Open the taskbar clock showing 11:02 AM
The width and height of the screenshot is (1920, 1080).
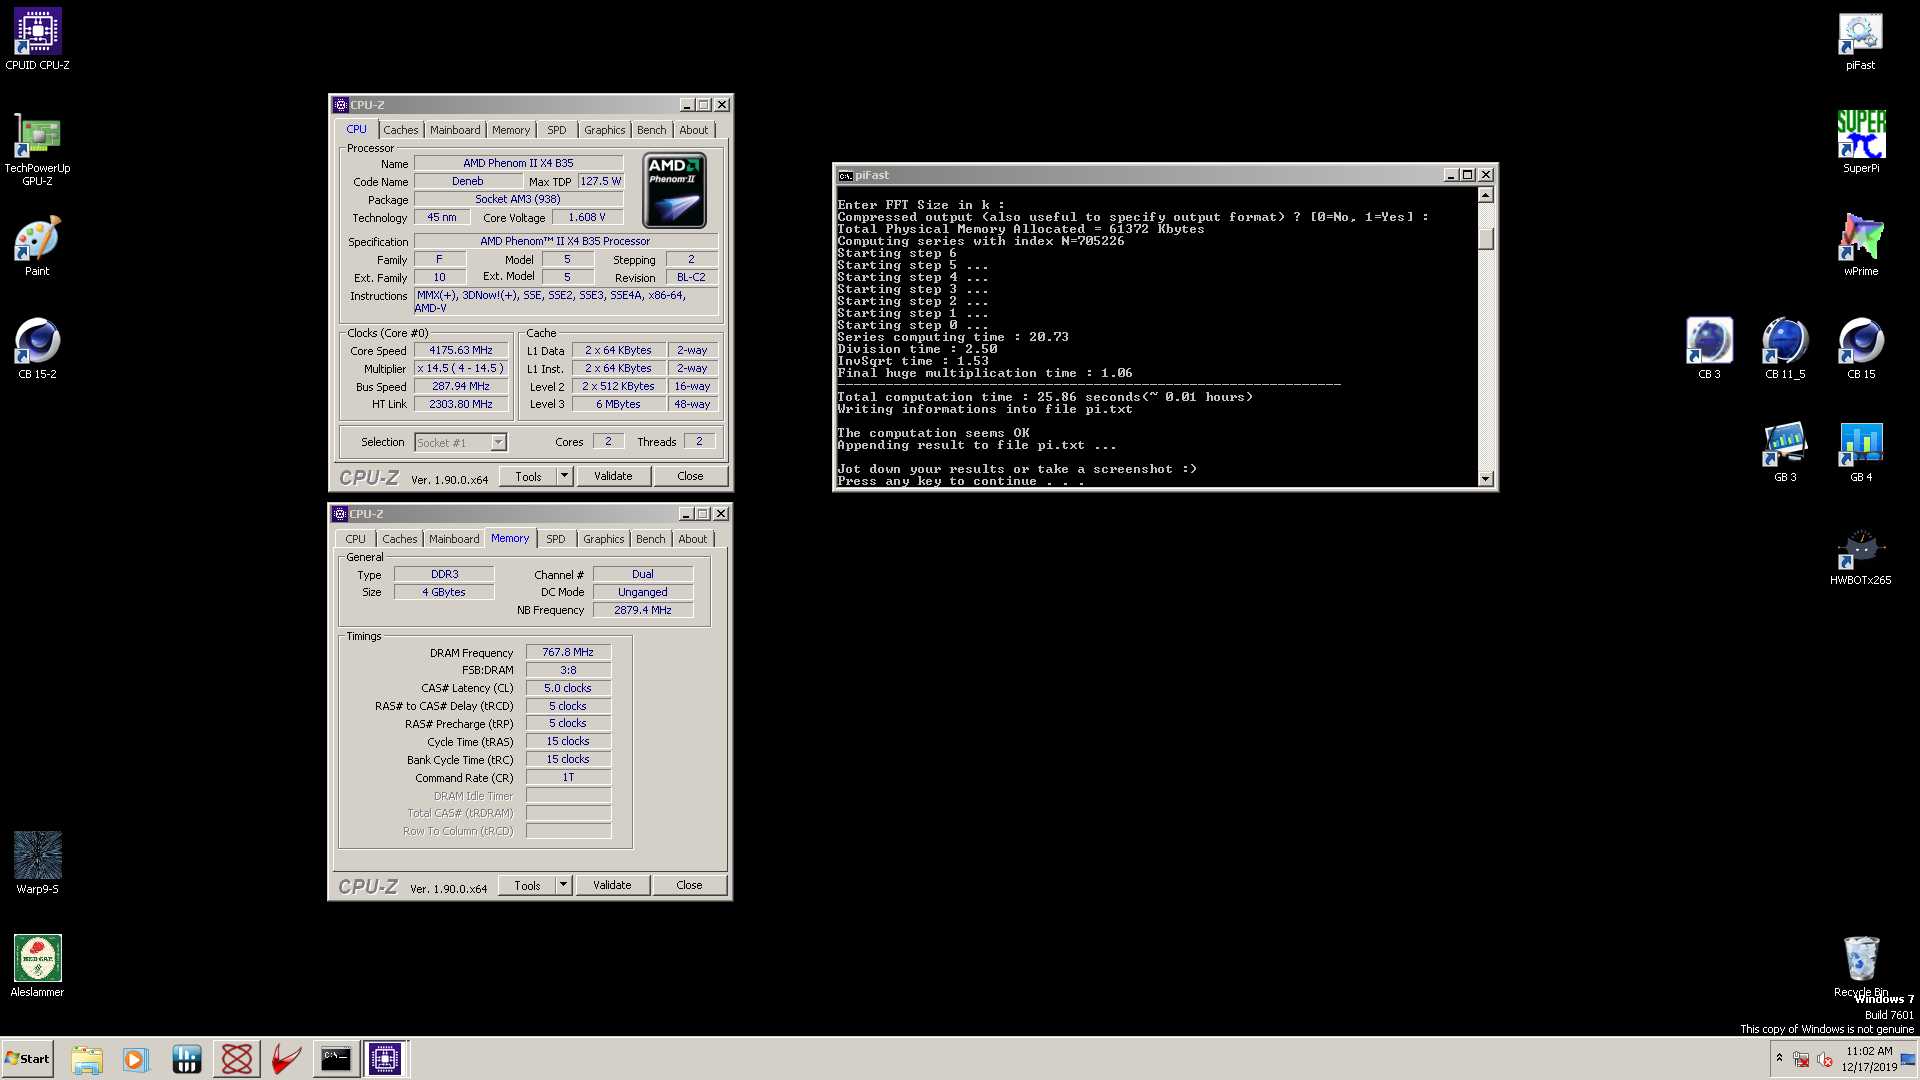pos(1869,1059)
